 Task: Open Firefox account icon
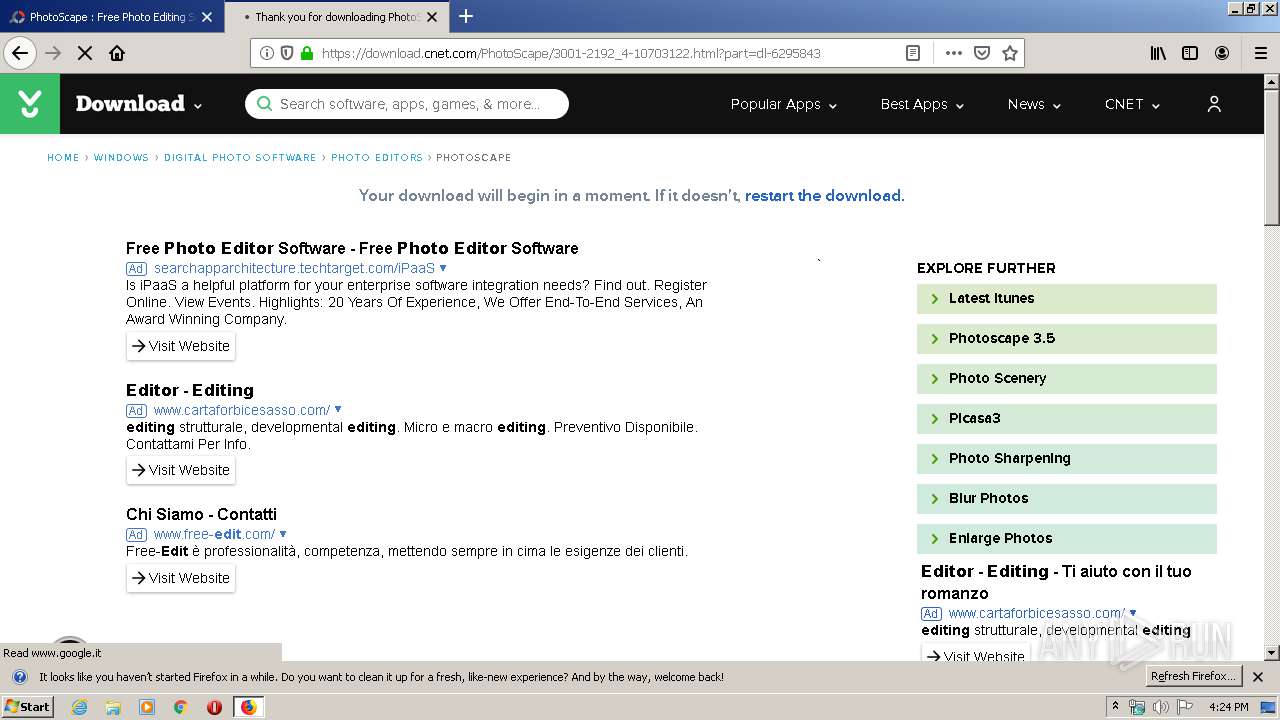point(1222,53)
